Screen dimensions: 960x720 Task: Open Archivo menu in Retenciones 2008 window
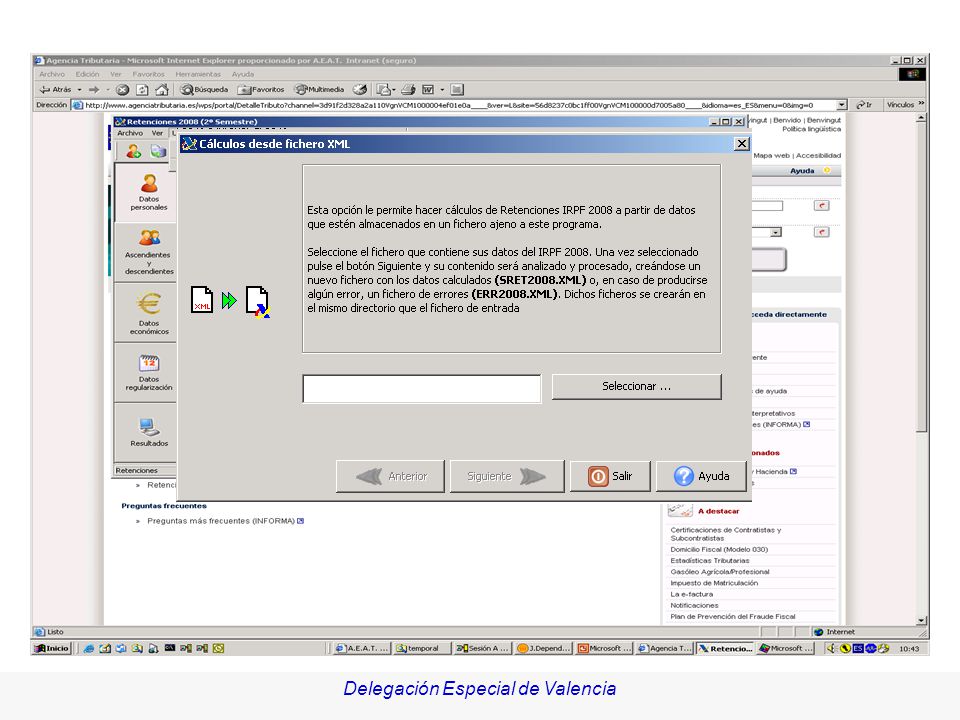pyautogui.click(x=130, y=133)
